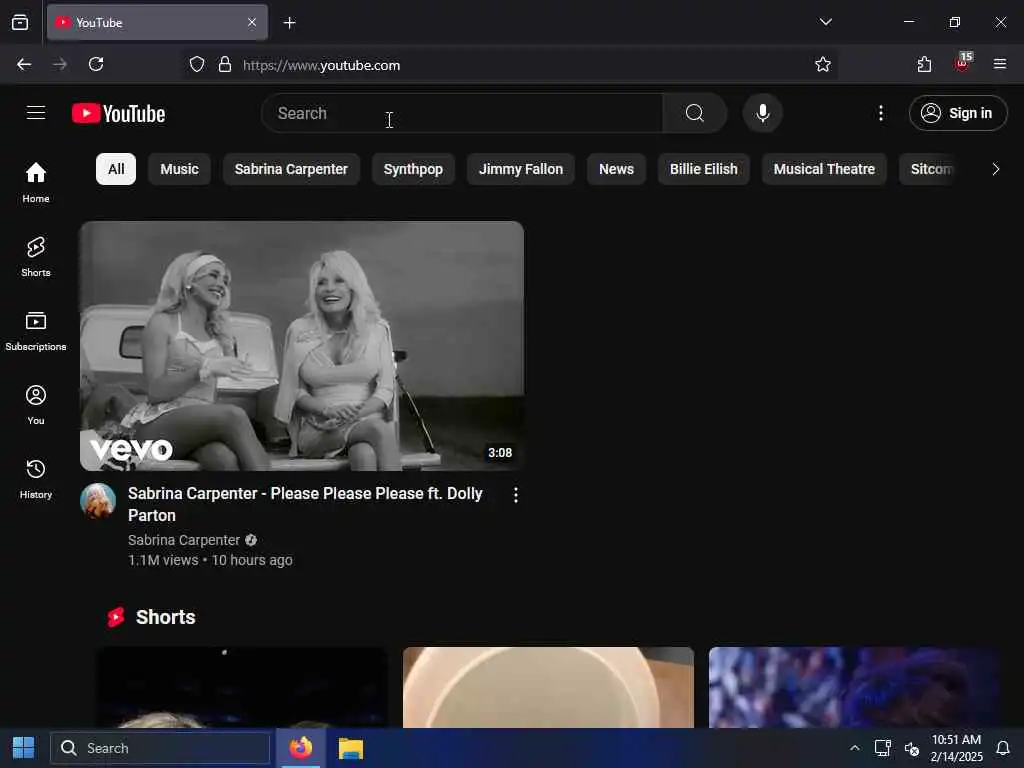Open the notifications bell in taskbar

click(1003, 748)
